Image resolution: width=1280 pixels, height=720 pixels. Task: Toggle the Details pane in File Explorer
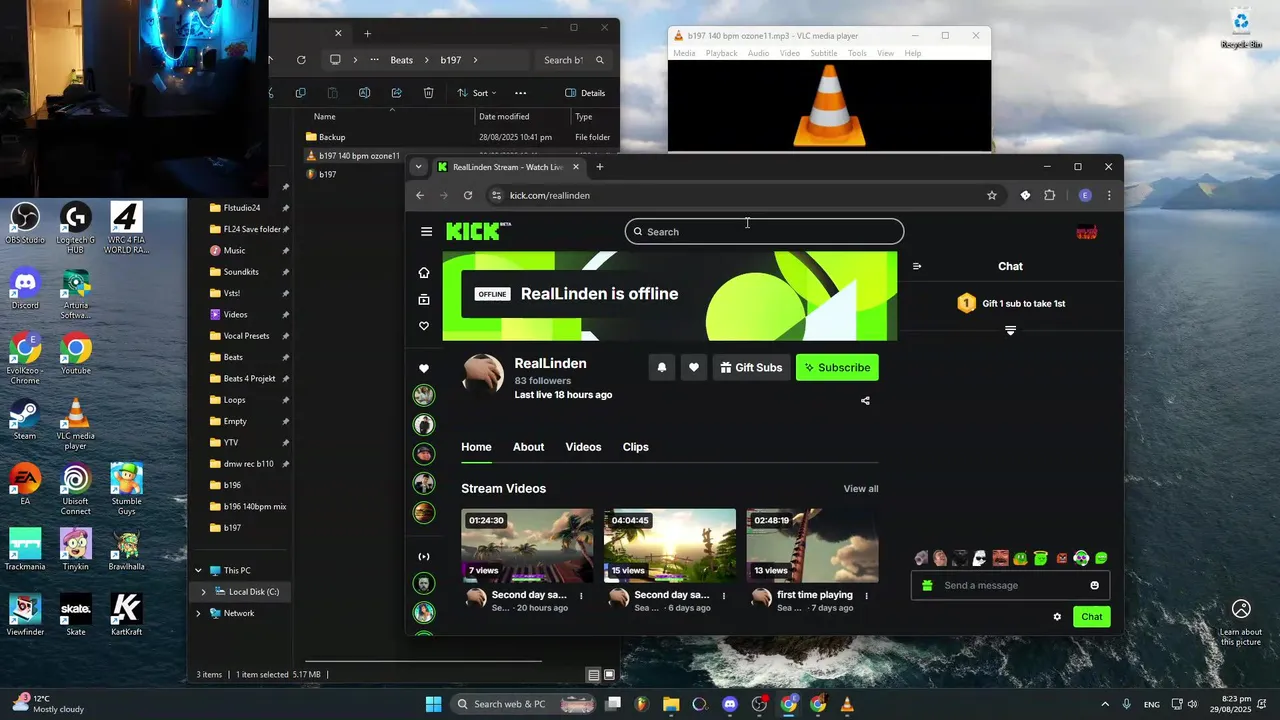(585, 93)
